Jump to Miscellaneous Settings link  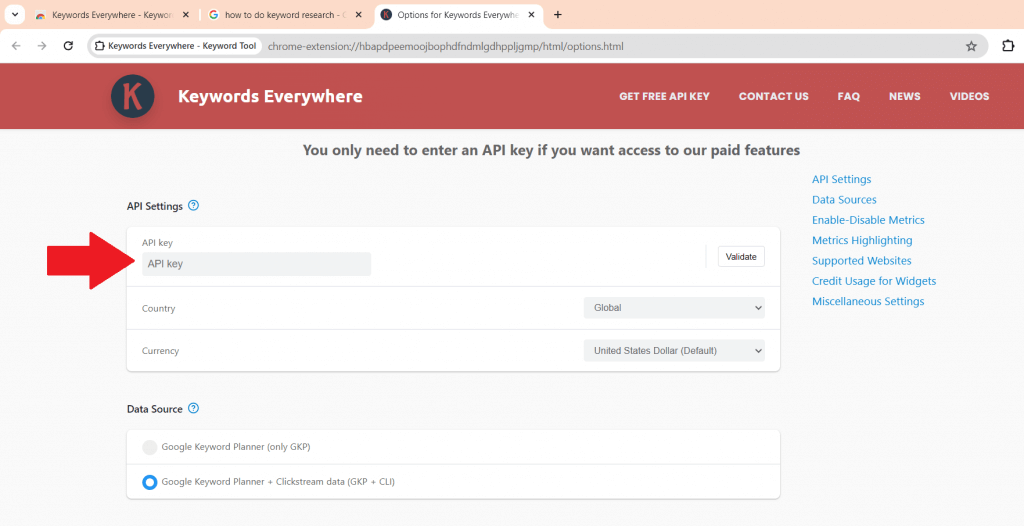point(868,301)
